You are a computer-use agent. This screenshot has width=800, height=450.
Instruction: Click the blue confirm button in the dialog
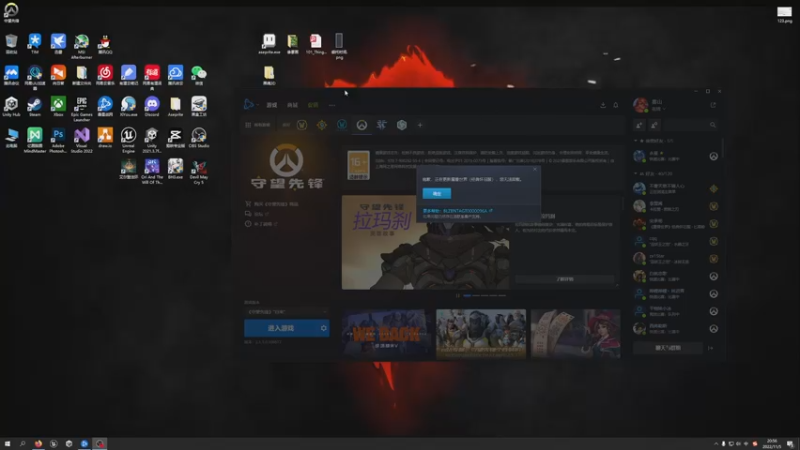(x=437, y=193)
